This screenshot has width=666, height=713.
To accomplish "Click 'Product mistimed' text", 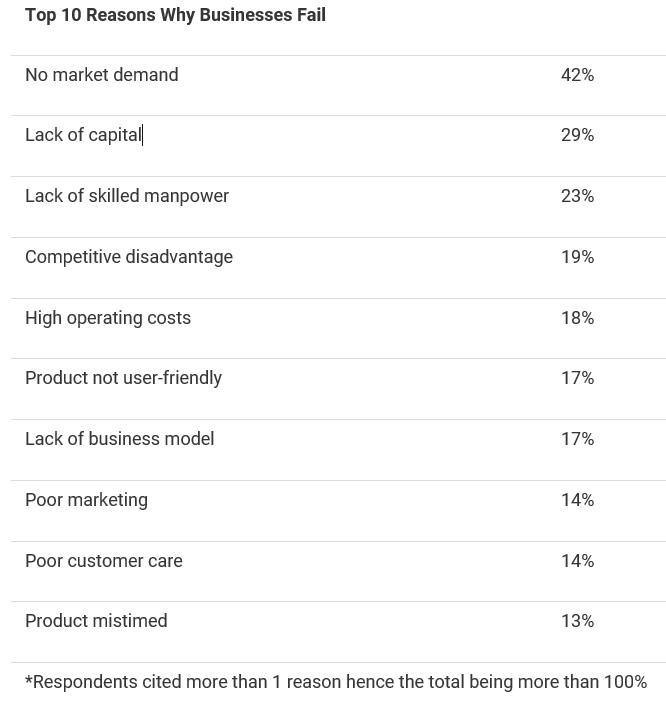I will click(96, 621).
